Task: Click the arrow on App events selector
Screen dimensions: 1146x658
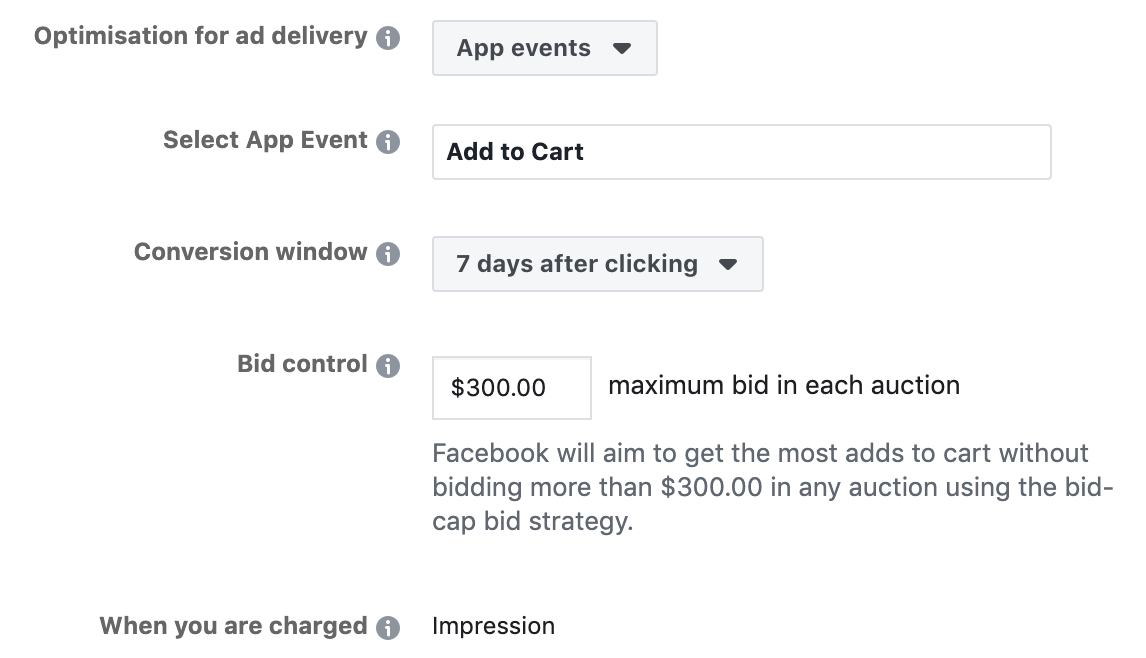Action: tap(622, 48)
